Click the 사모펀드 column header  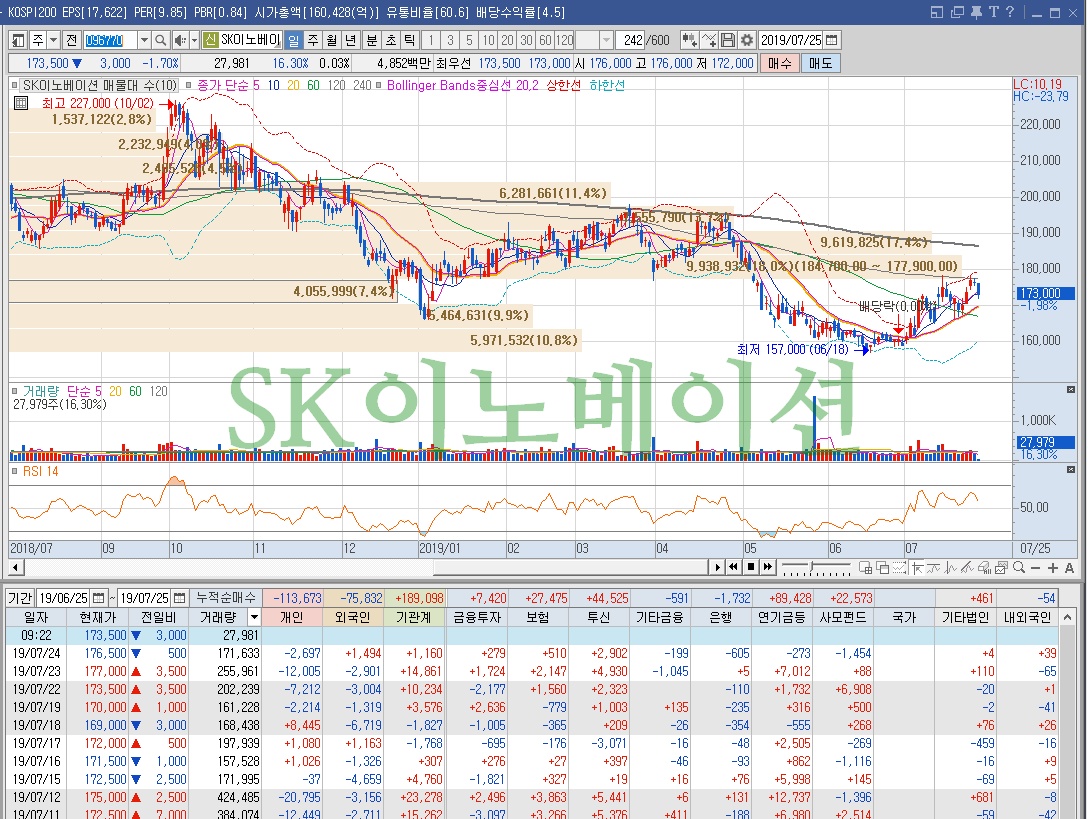pos(842,617)
